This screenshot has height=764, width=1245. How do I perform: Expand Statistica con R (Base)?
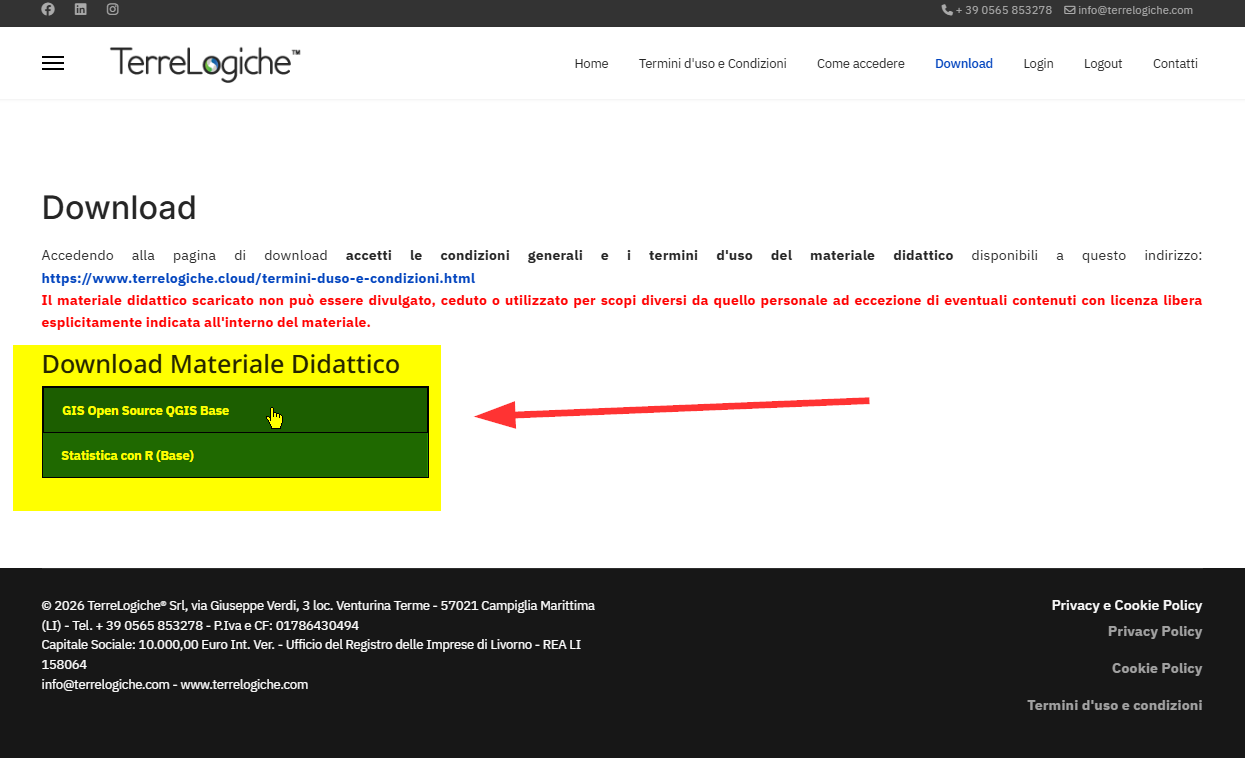235,455
